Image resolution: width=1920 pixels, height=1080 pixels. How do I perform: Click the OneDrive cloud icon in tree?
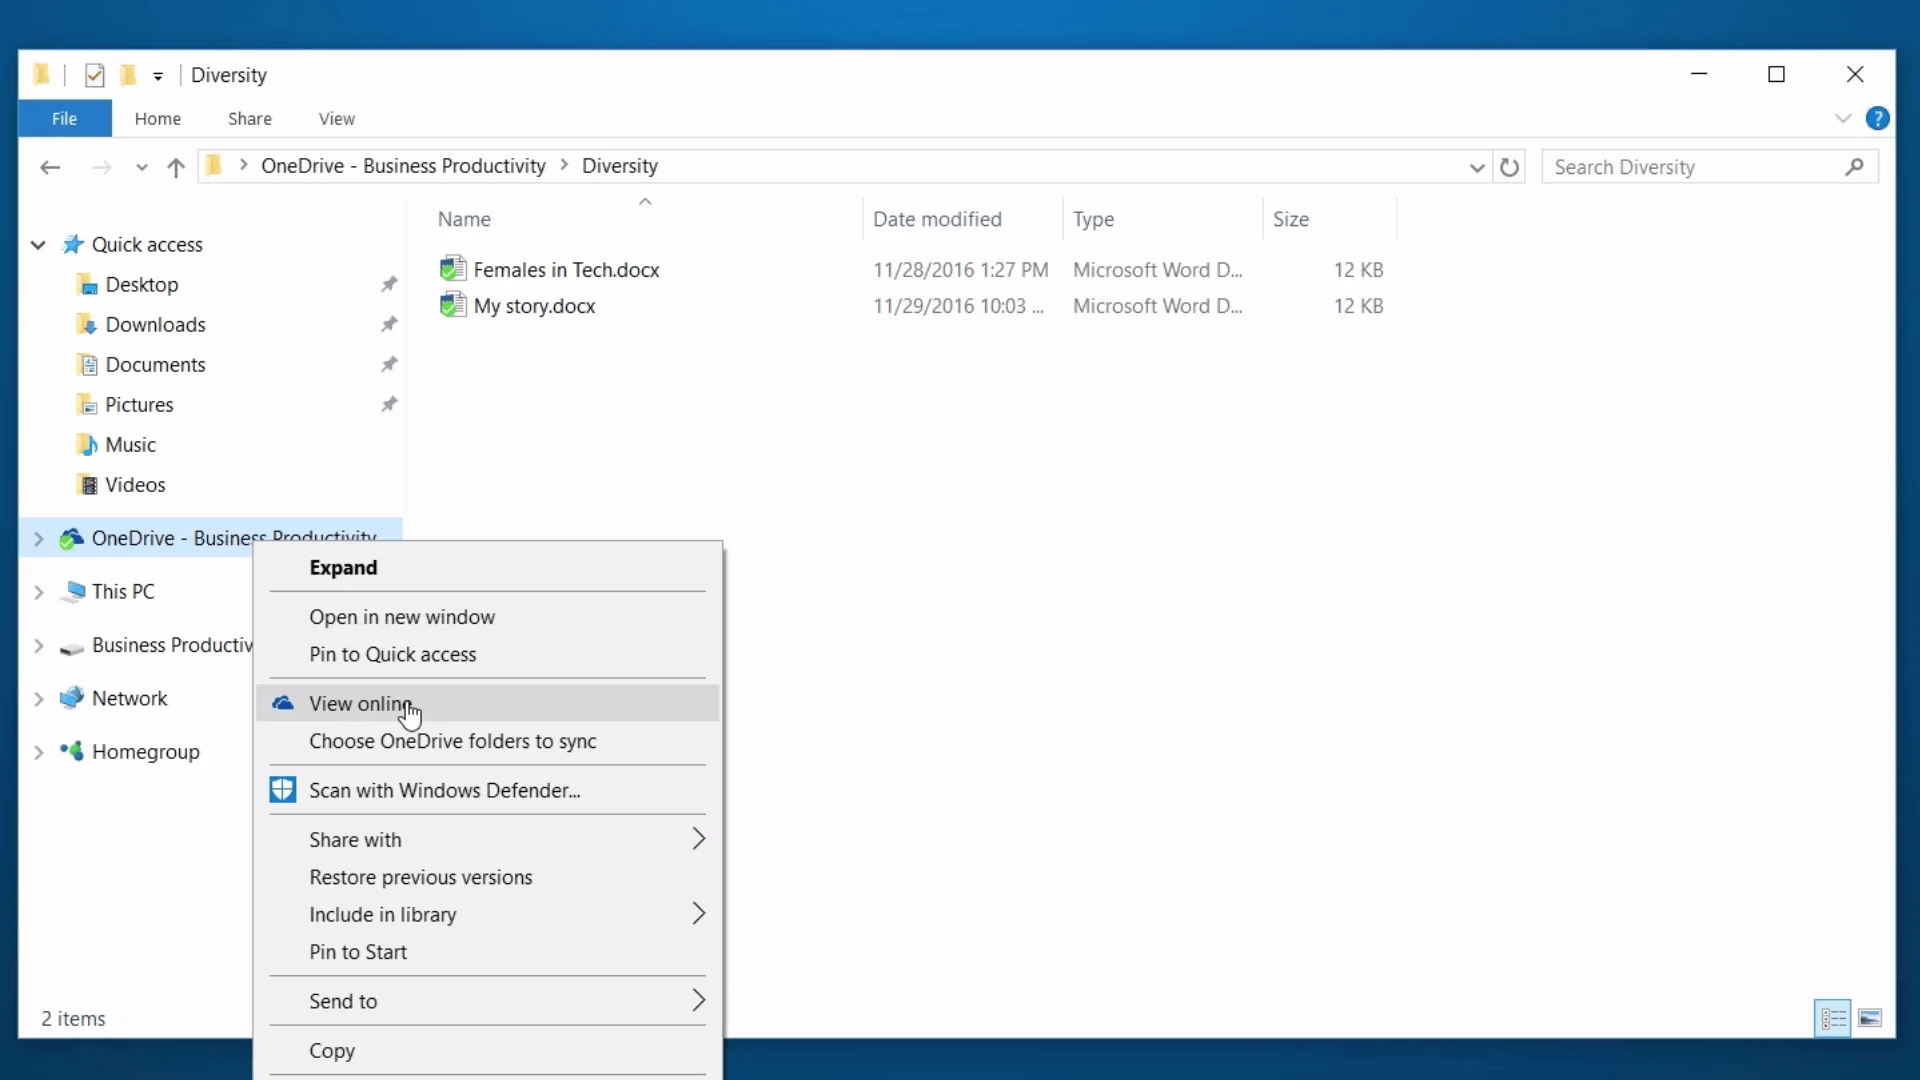click(71, 538)
